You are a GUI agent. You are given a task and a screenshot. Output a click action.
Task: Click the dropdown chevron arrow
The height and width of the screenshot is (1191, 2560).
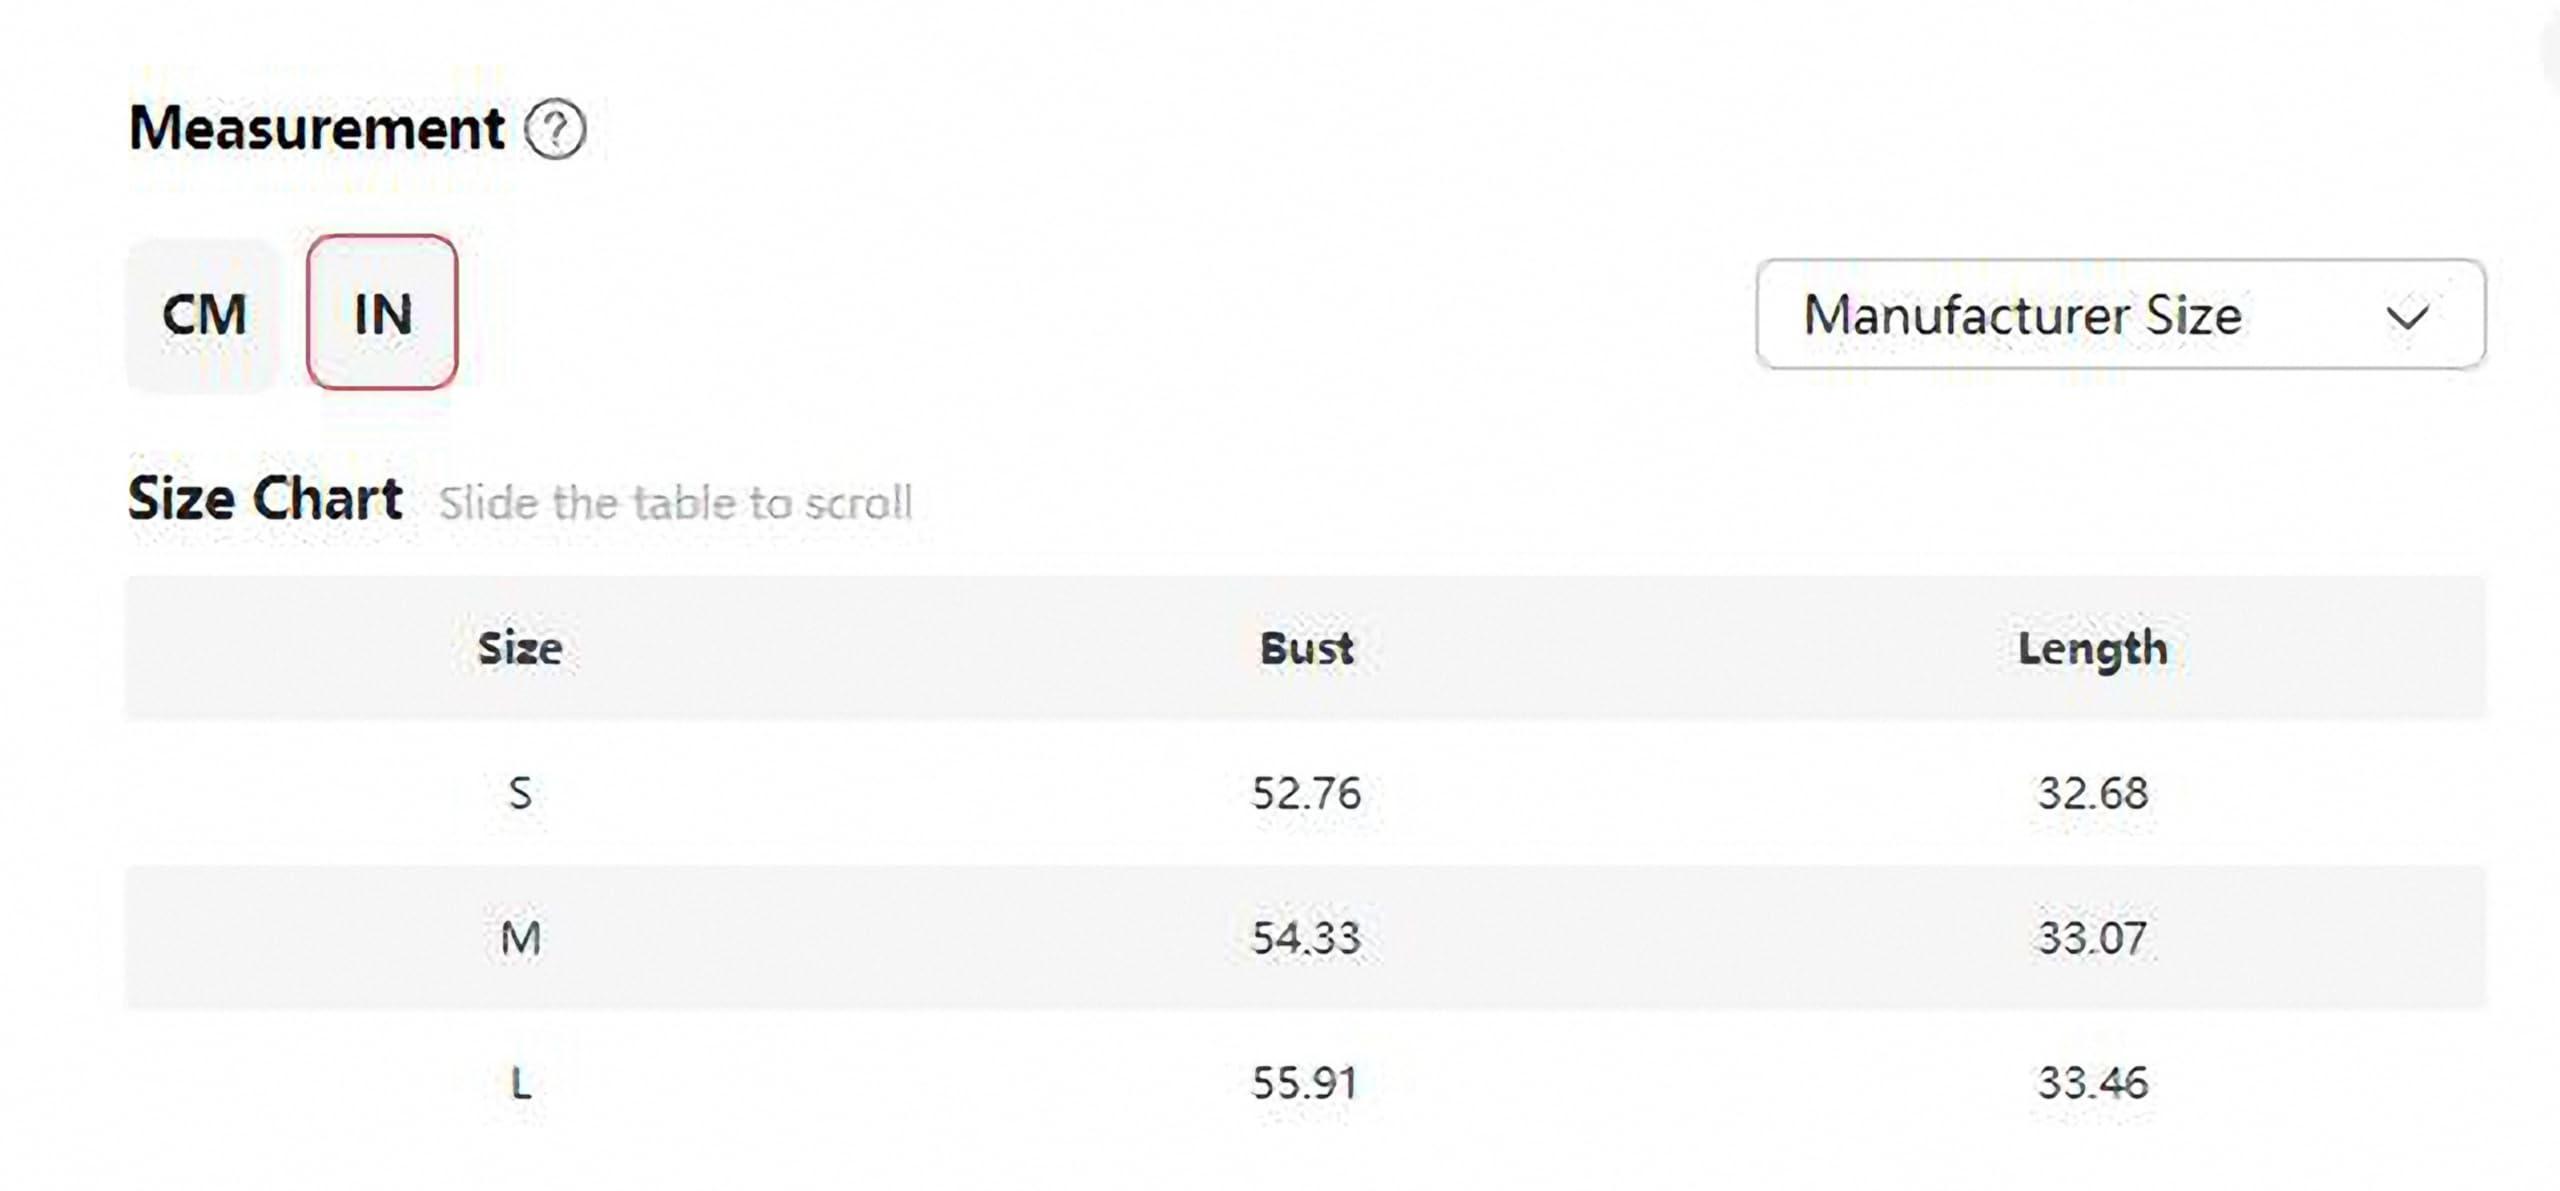point(2407,317)
